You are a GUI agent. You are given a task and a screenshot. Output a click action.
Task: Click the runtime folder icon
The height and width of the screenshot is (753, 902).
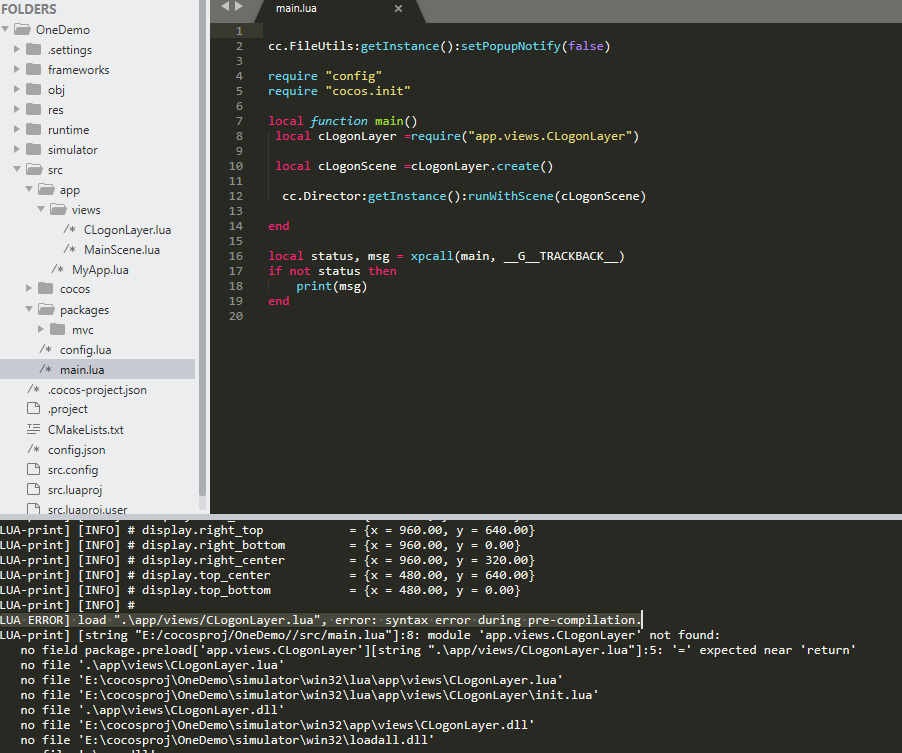34,129
